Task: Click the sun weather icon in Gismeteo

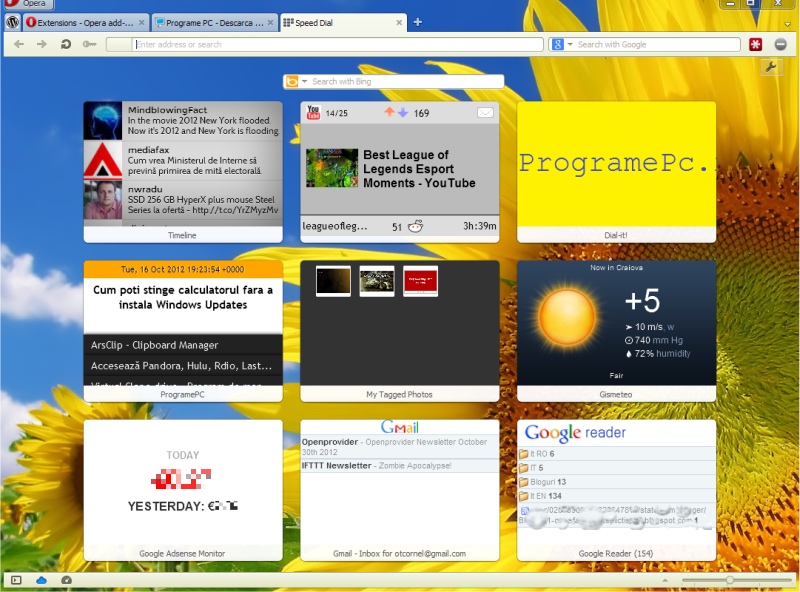Action: coord(567,317)
